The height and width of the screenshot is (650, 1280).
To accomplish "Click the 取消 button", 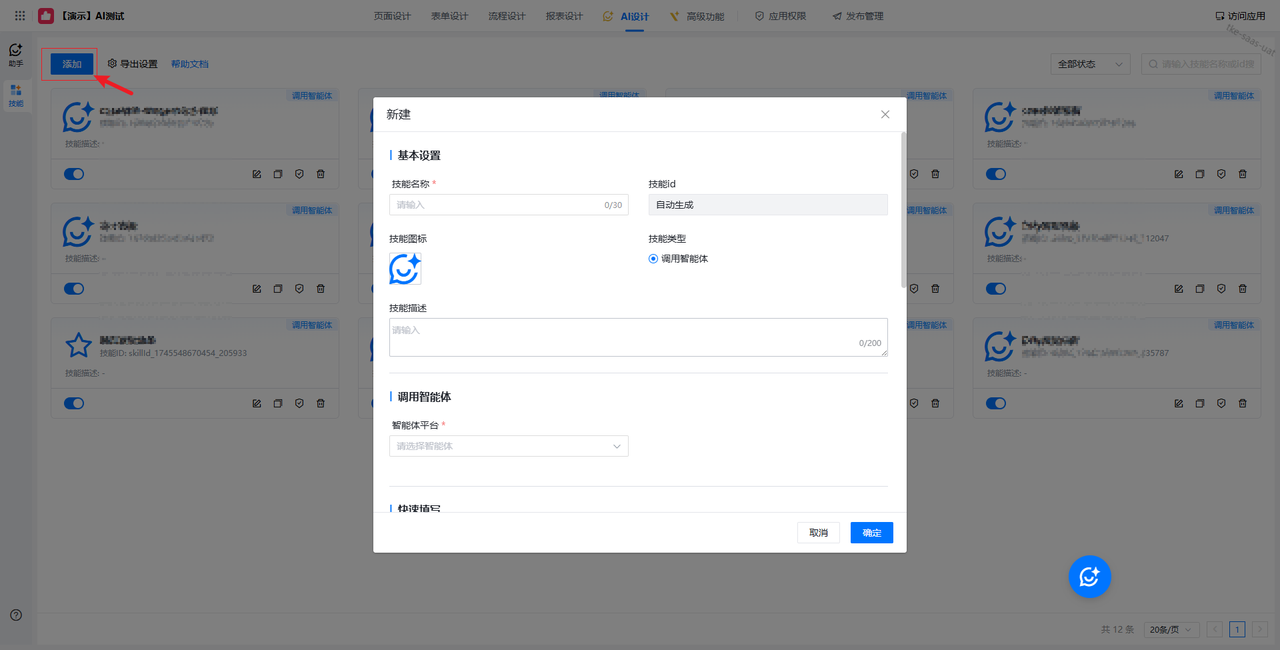I will [x=818, y=533].
